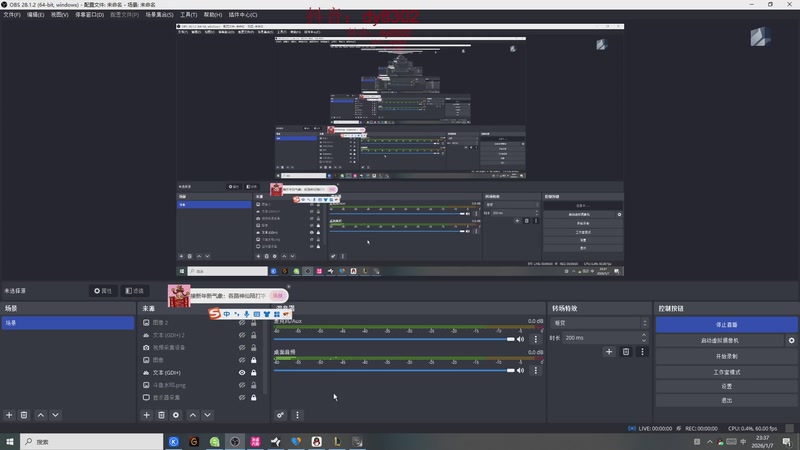800x450 pixels.
Task: Remove scene transition trash icon
Action: tap(626, 352)
